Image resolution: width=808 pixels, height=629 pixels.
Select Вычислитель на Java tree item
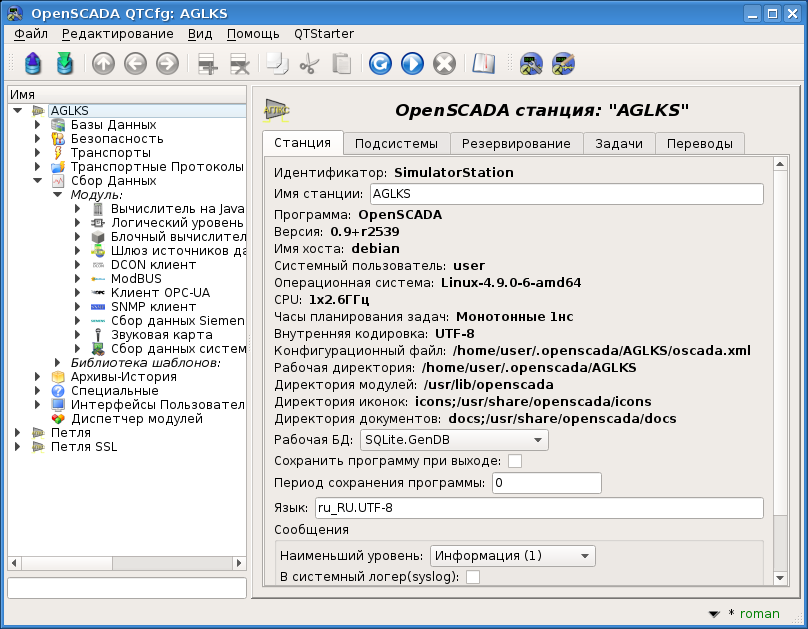click(x=177, y=209)
